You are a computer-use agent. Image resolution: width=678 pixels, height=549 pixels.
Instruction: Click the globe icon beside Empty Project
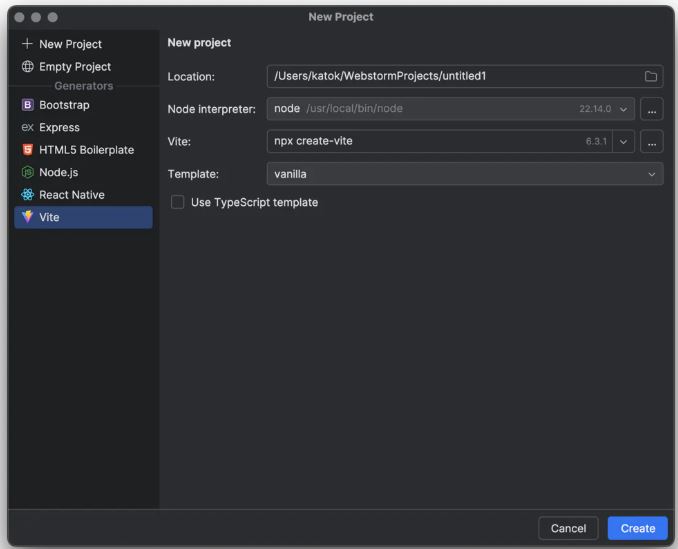[x=27, y=66]
